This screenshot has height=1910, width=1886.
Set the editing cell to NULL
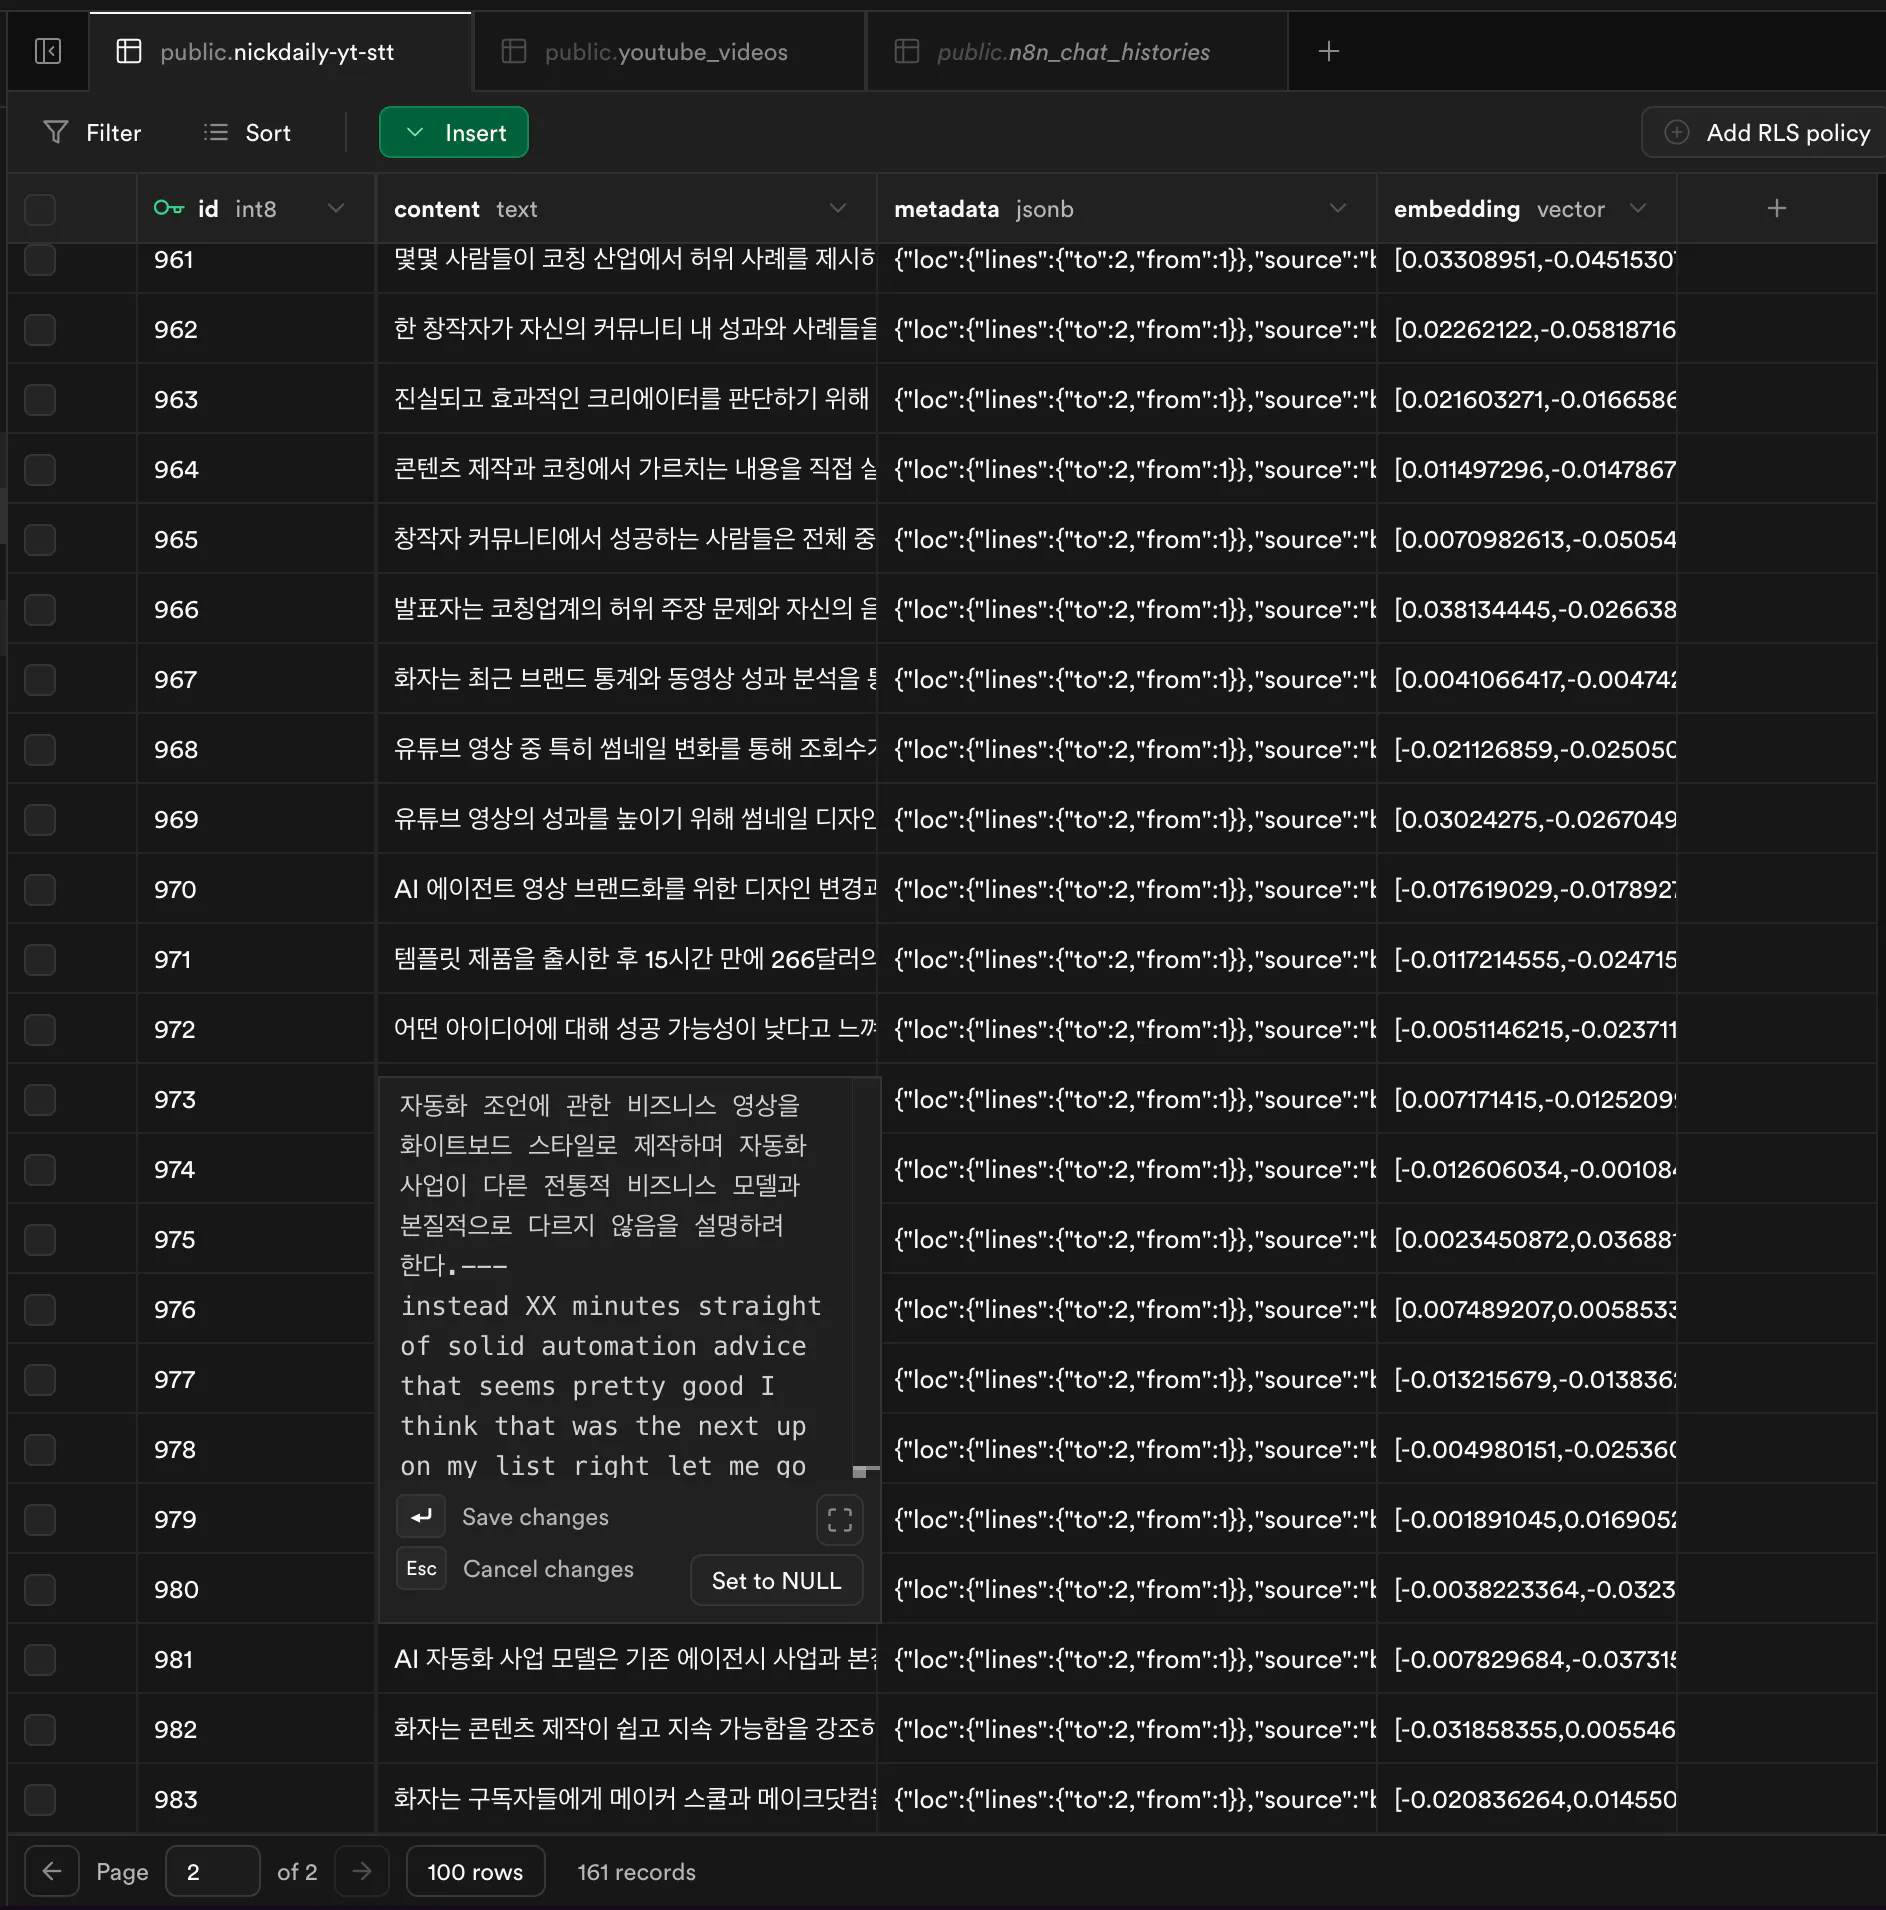pyautogui.click(x=776, y=1580)
